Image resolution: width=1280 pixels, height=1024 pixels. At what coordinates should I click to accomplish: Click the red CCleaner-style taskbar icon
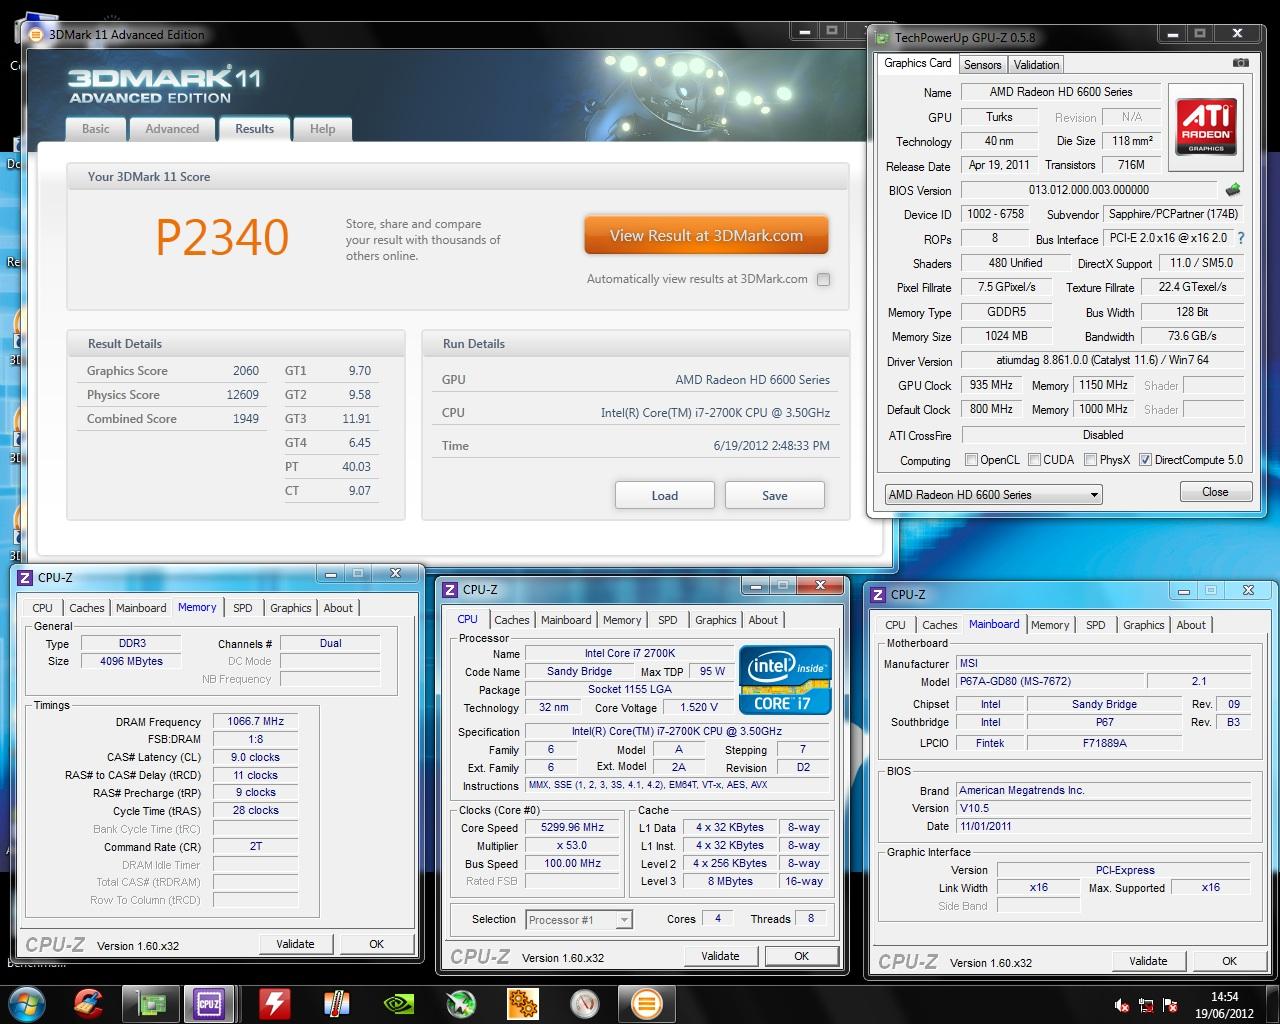point(89,1002)
